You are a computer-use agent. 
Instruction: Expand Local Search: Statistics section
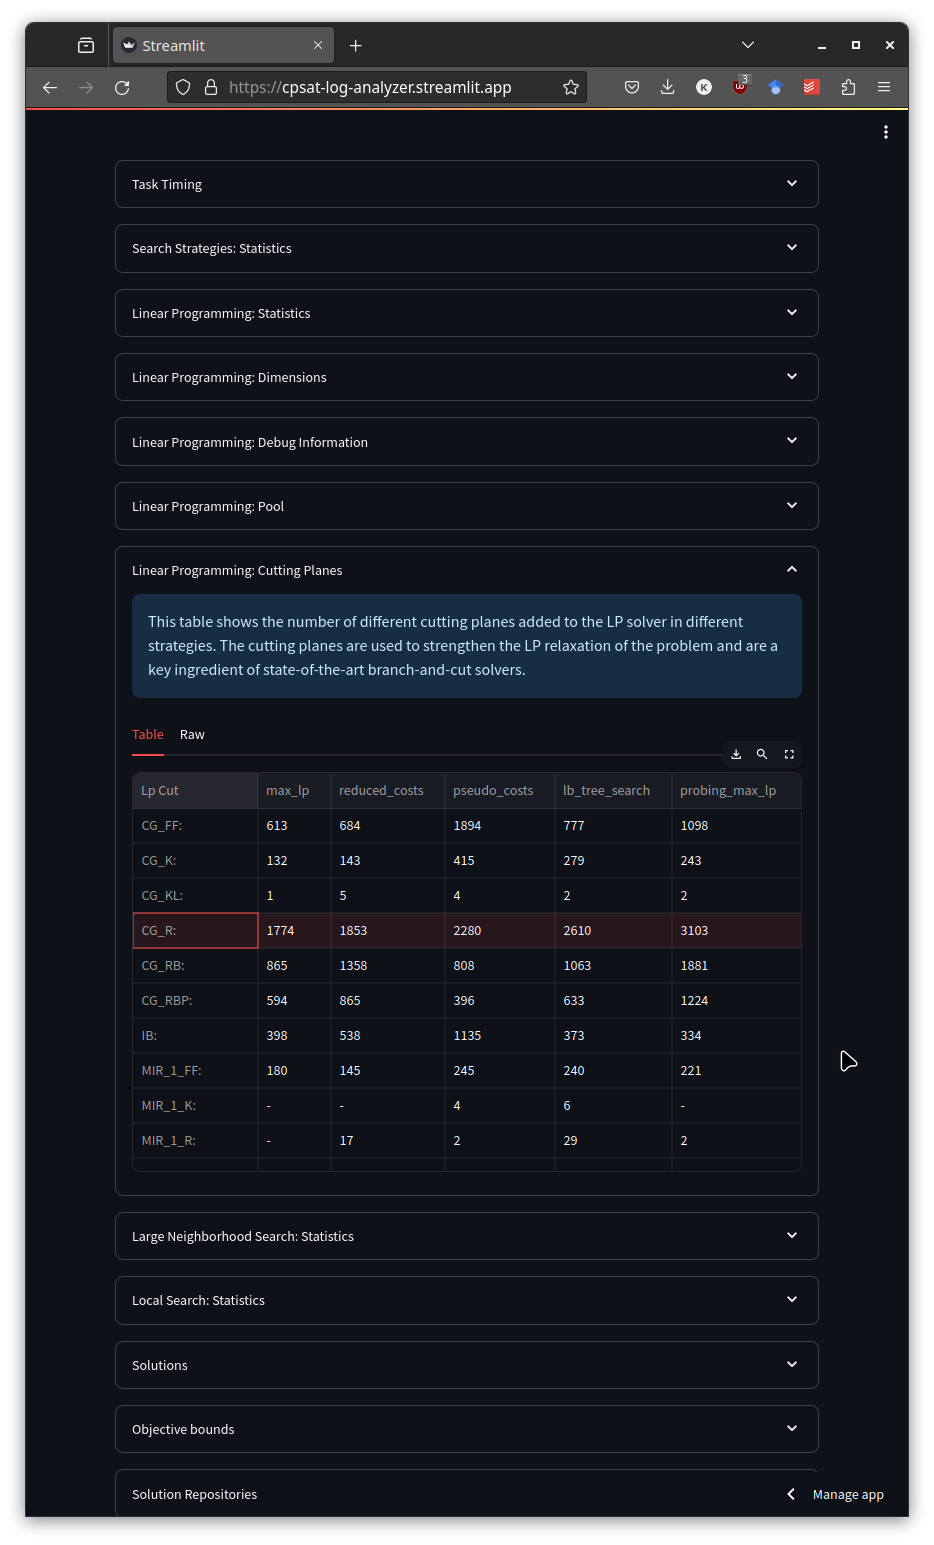[x=467, y=1300]
